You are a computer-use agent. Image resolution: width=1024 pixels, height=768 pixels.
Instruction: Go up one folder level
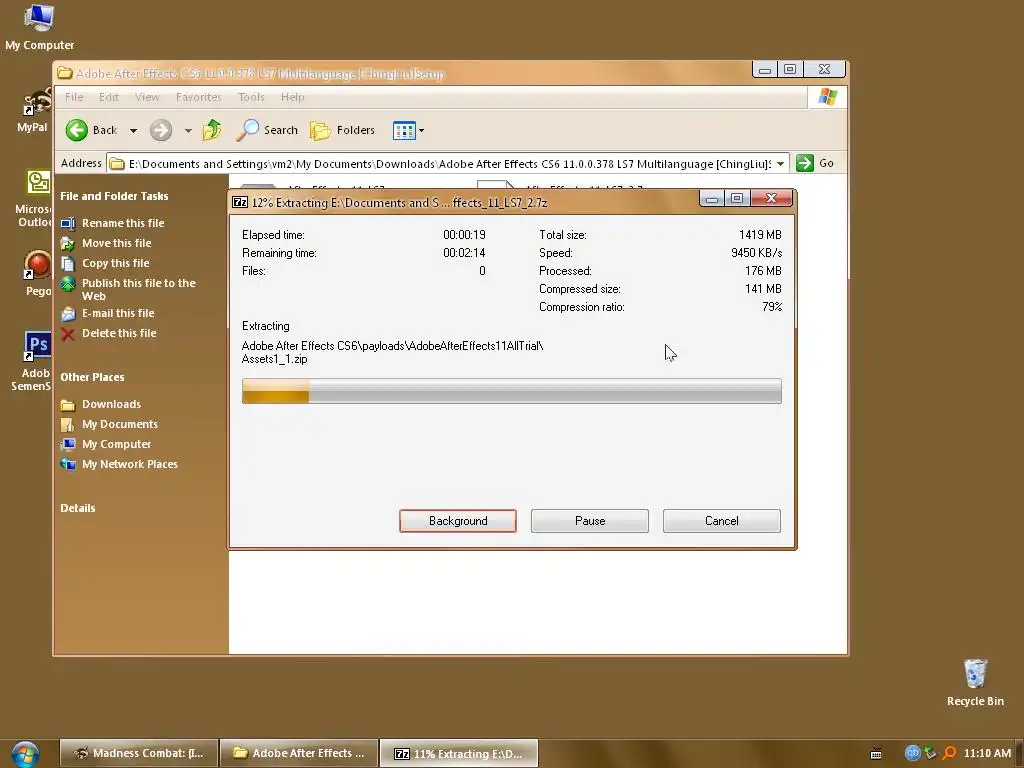coord(212,130)
